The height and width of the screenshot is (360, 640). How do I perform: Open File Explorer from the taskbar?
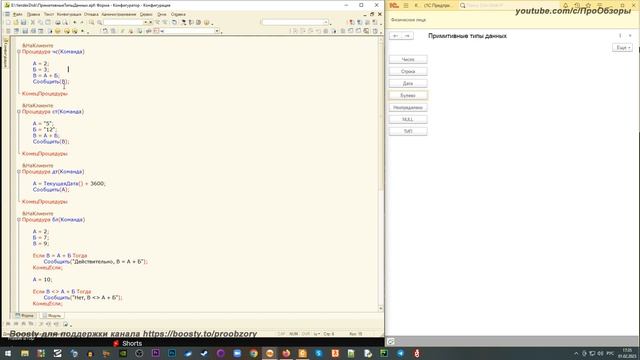pyautogui.click(x=25, y=353)
